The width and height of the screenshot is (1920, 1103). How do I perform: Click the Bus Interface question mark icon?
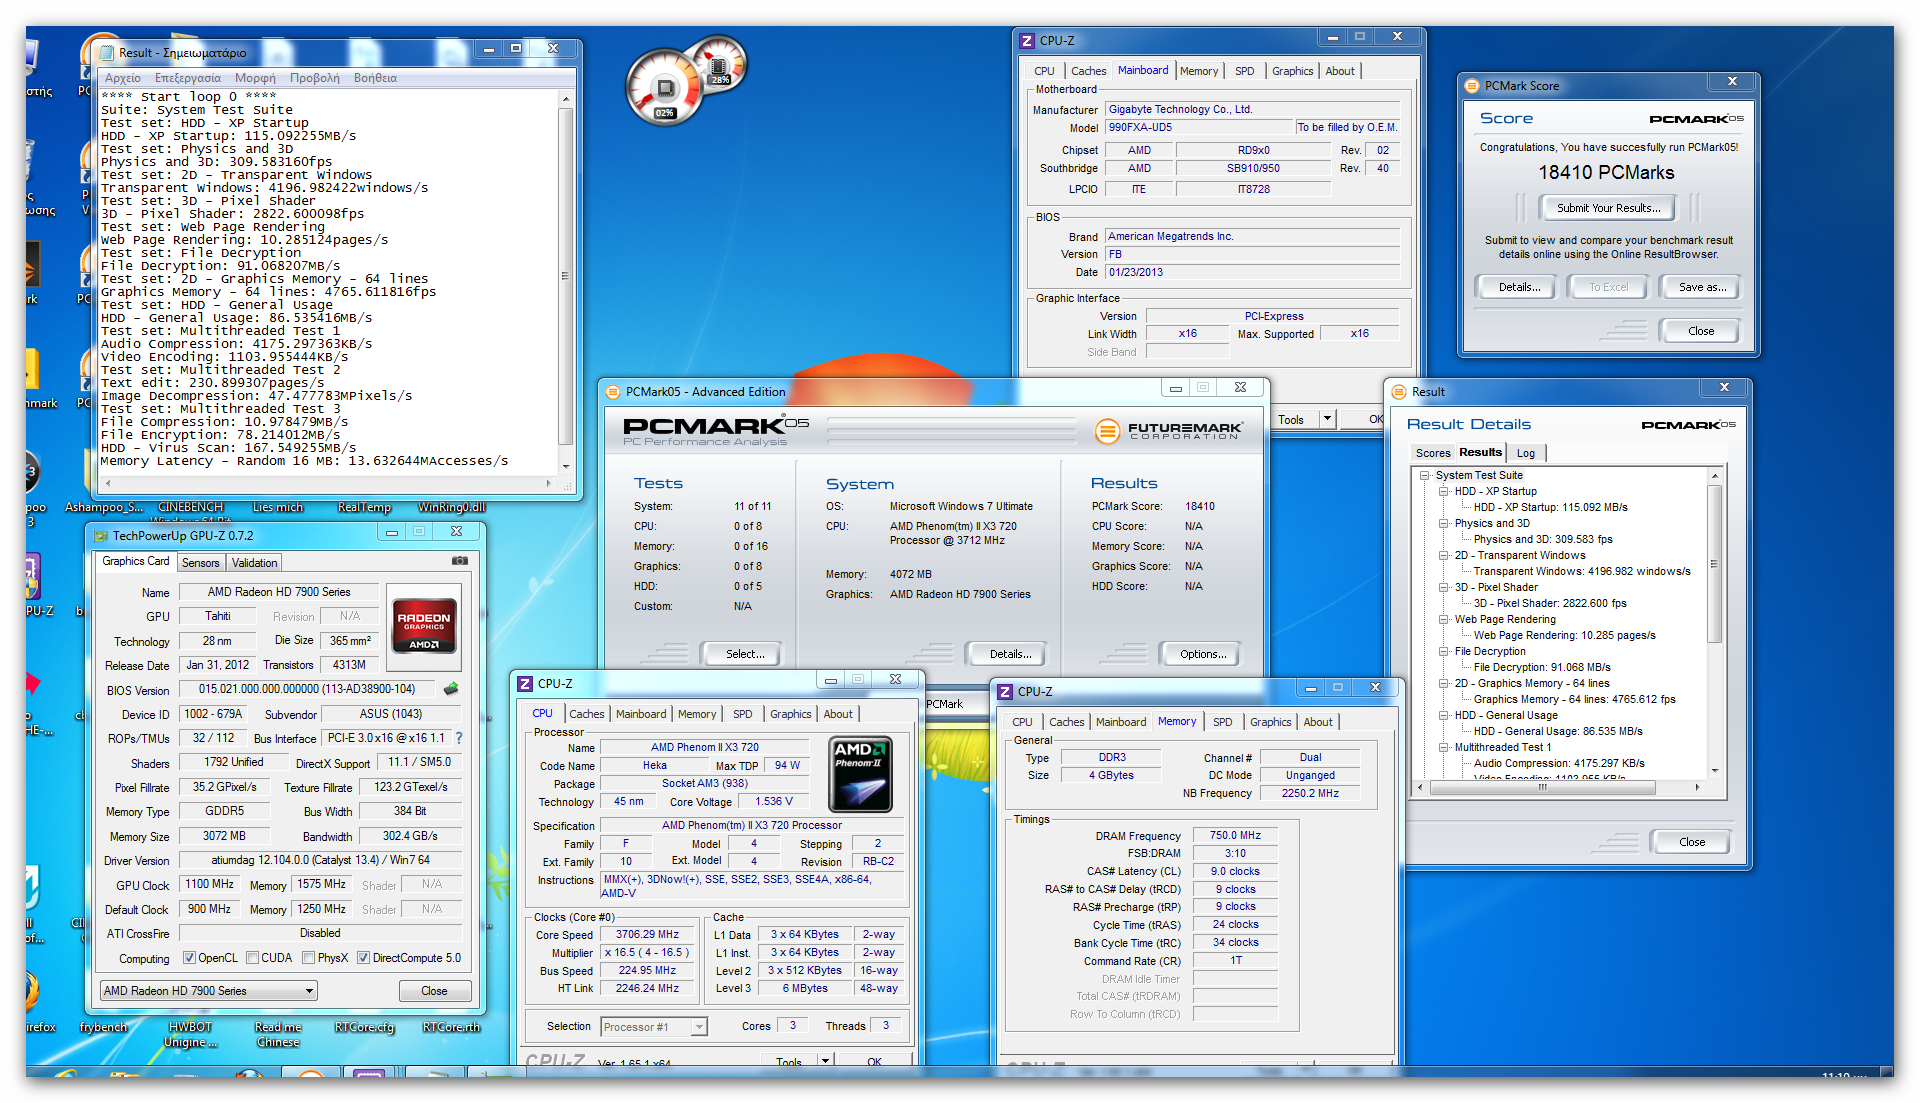(x=459, y=738)
